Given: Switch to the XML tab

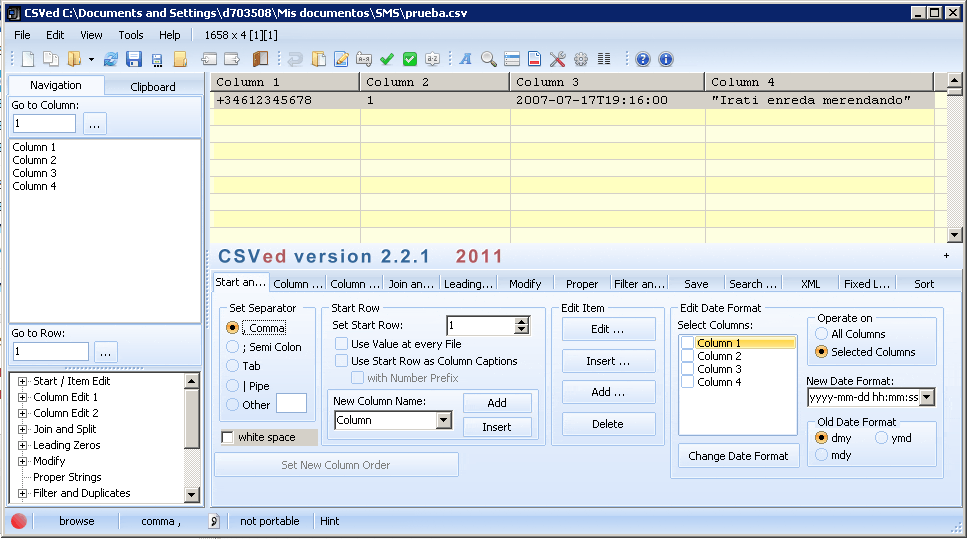Looking at the screenshot, I should pos(810,284).
